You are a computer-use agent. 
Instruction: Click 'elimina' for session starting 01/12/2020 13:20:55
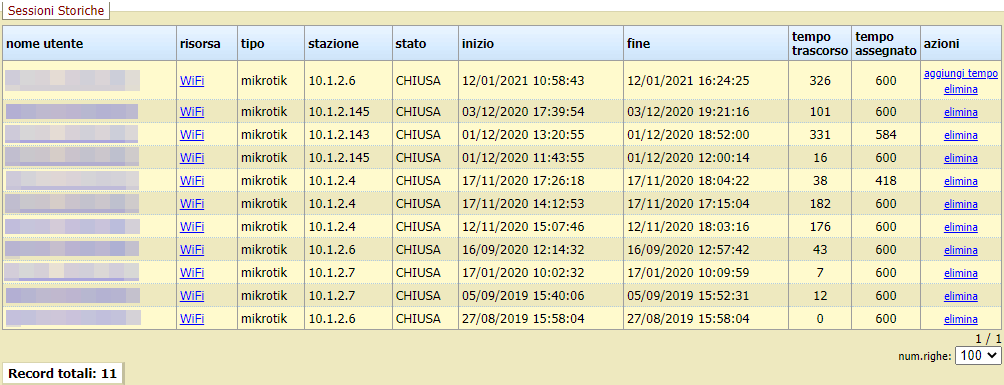(960, 135)
